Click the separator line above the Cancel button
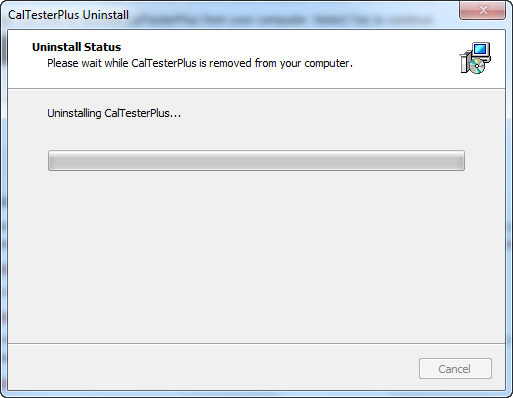The height and width of the screenshot is (398, 513). (256, 343)
